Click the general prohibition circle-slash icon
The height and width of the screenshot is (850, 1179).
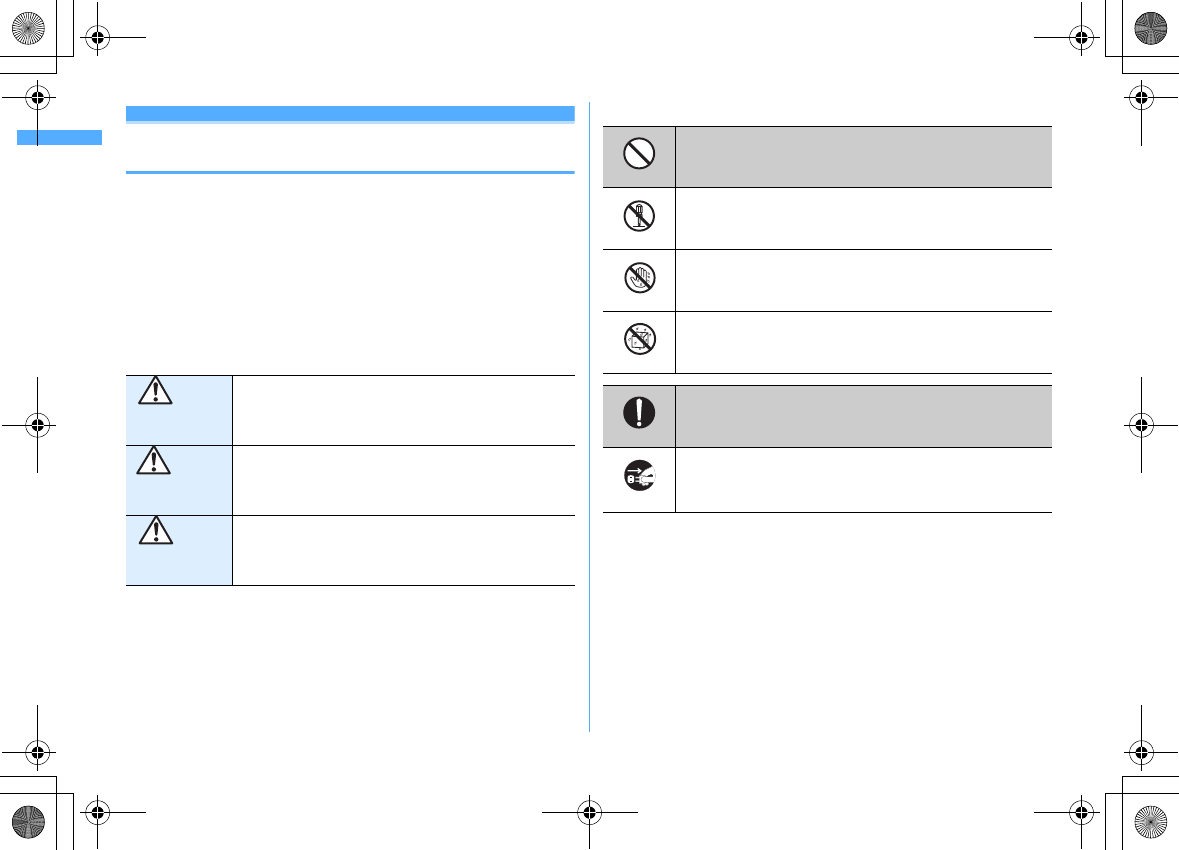click(641, 155)
